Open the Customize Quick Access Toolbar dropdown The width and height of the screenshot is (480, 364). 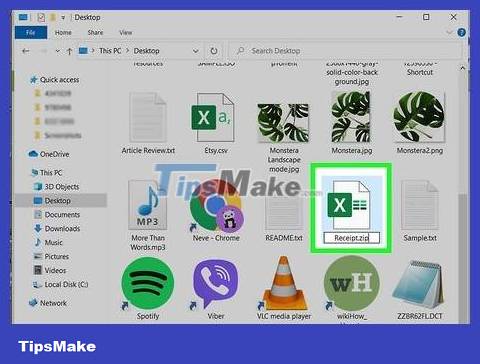click(x=63, y=18)
